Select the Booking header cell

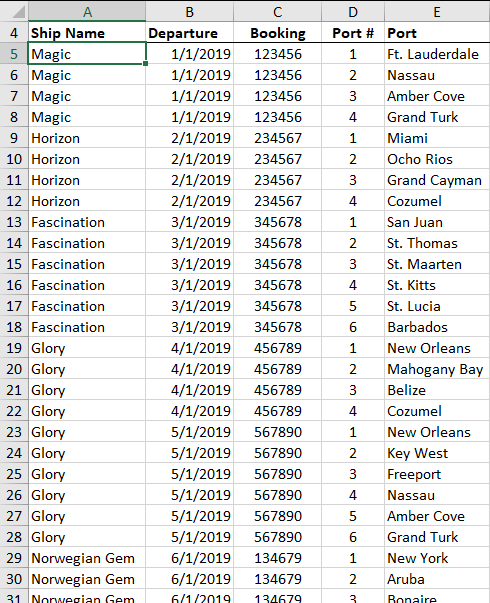coord(278,33)
